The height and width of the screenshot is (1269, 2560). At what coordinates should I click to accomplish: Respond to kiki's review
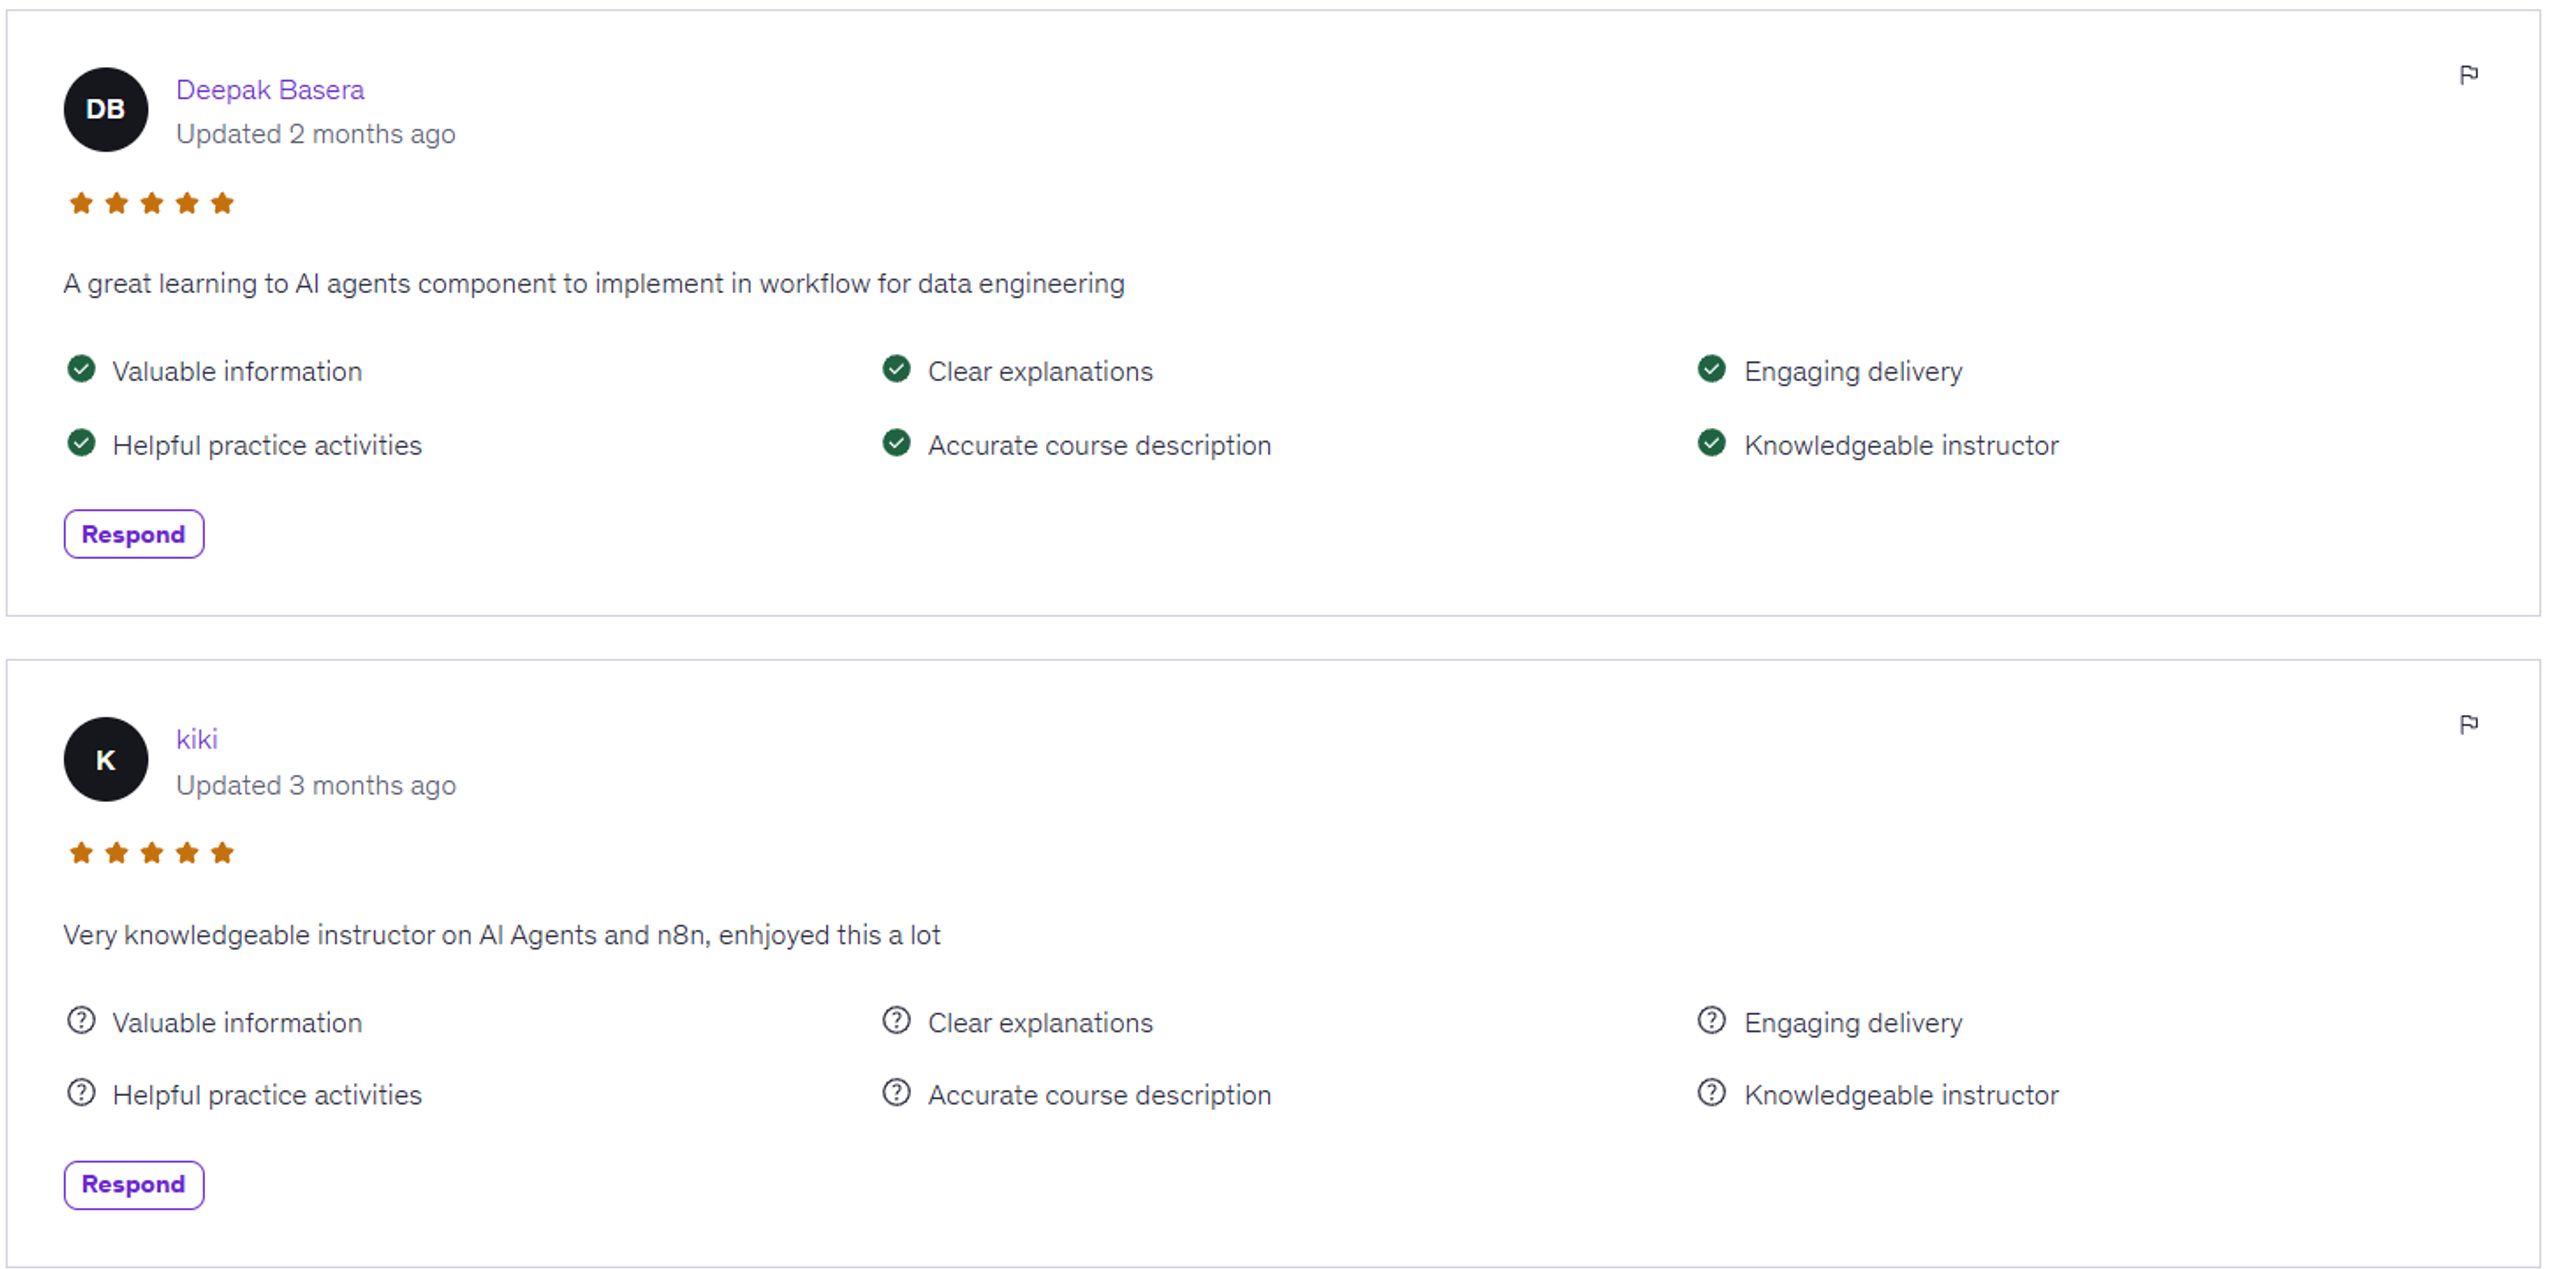(x=134, y=1184)
